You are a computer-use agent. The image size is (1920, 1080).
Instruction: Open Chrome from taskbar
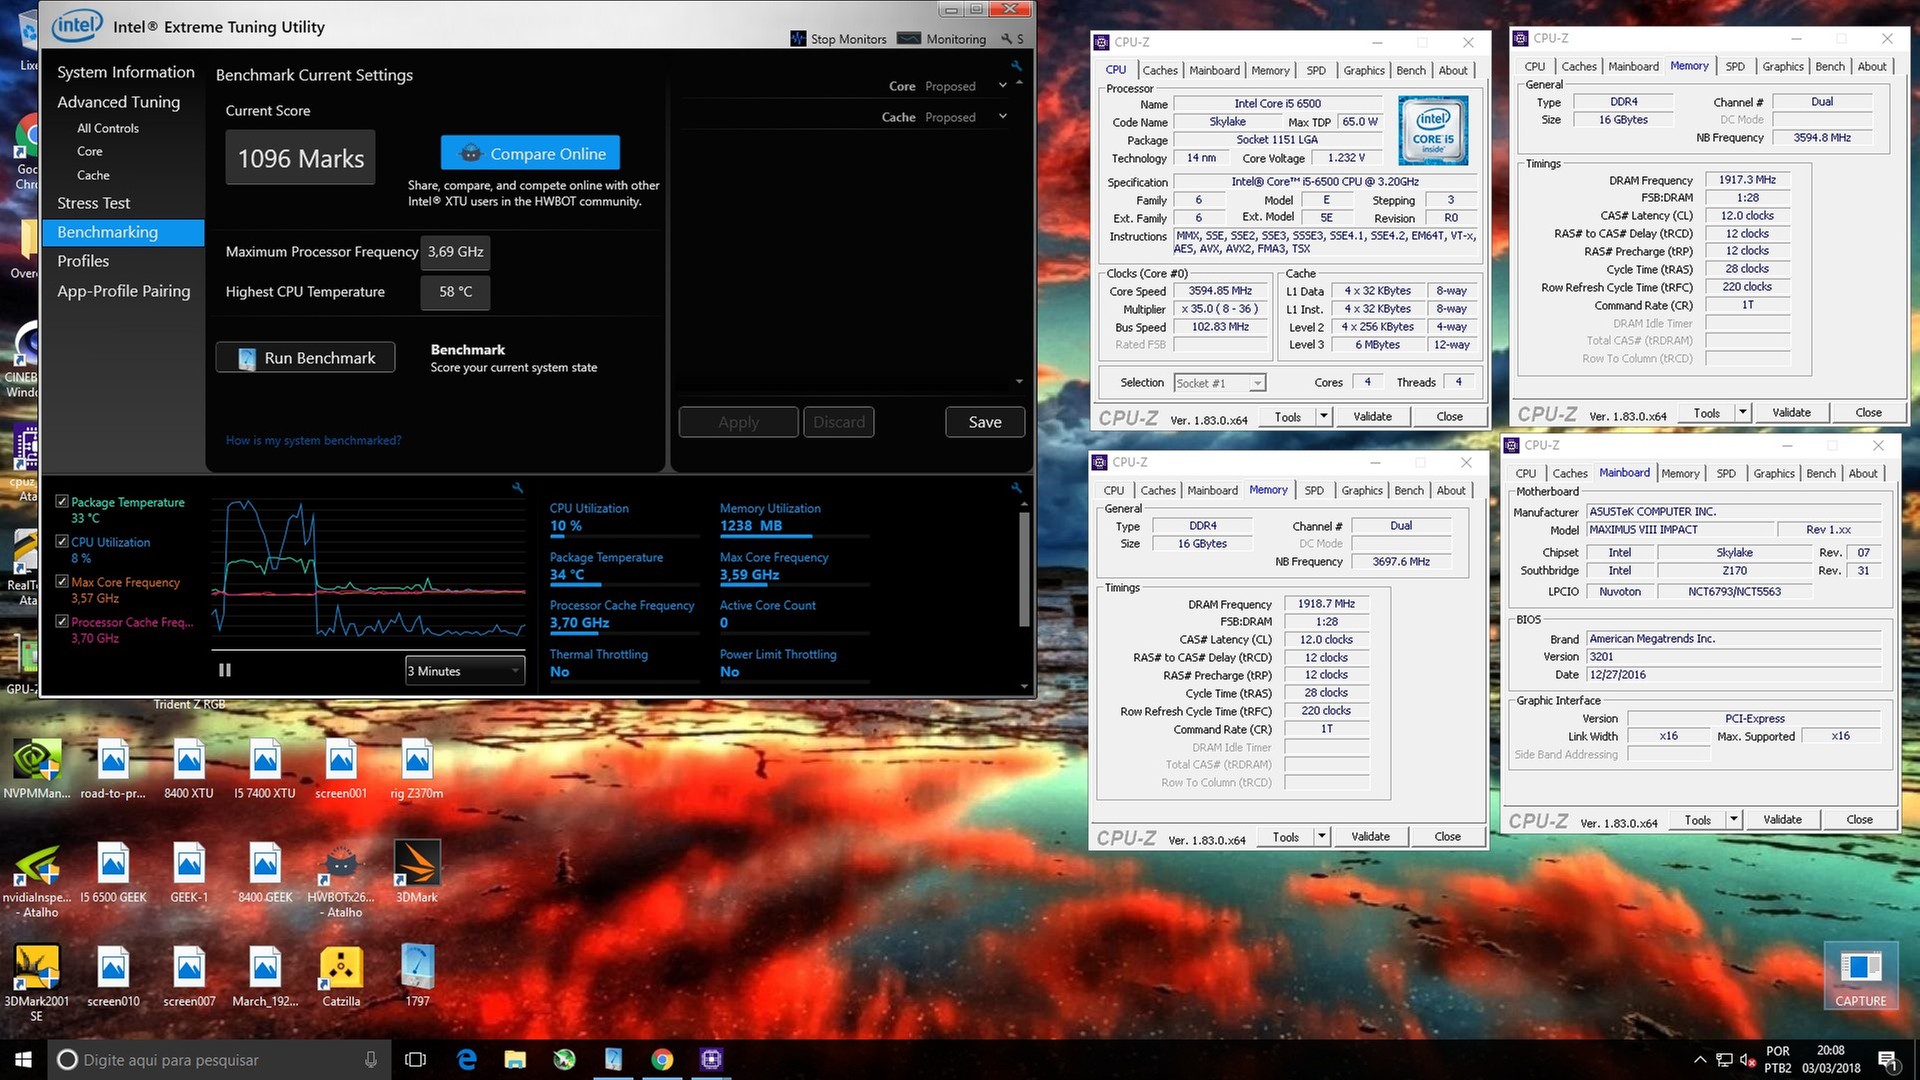662,1059
